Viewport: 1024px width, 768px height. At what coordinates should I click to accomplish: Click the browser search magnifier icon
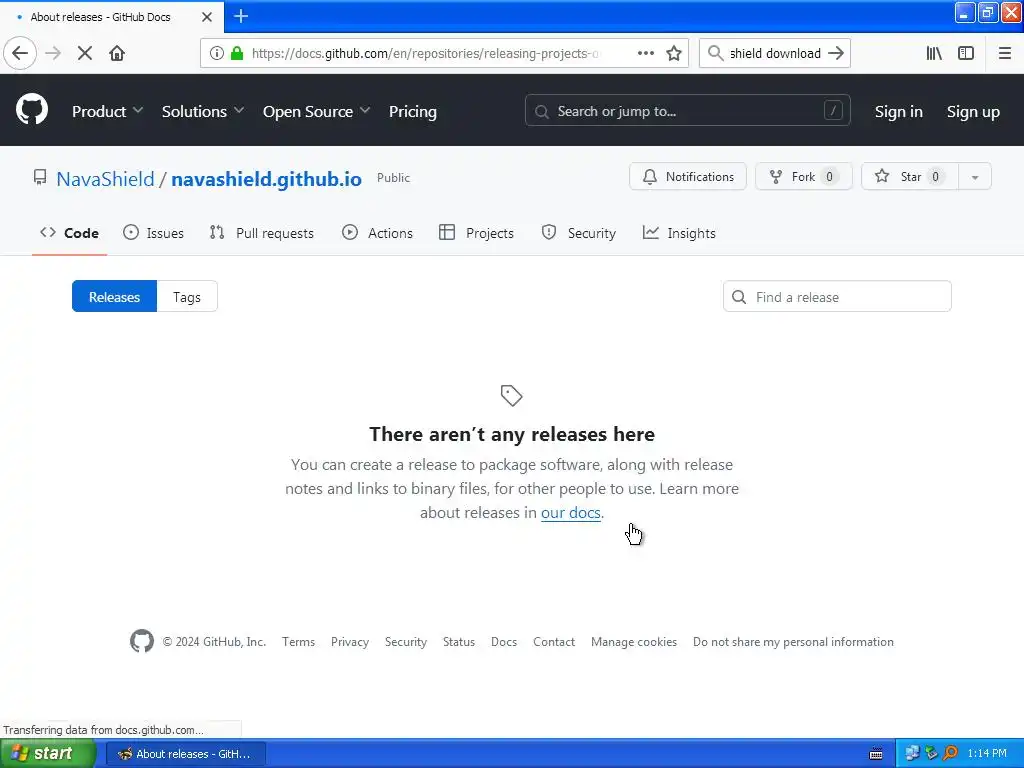coord(716,53)
